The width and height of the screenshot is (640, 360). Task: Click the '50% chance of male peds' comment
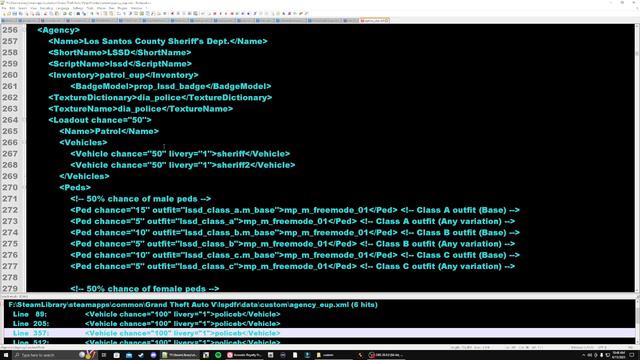click(x=140, y=199)
